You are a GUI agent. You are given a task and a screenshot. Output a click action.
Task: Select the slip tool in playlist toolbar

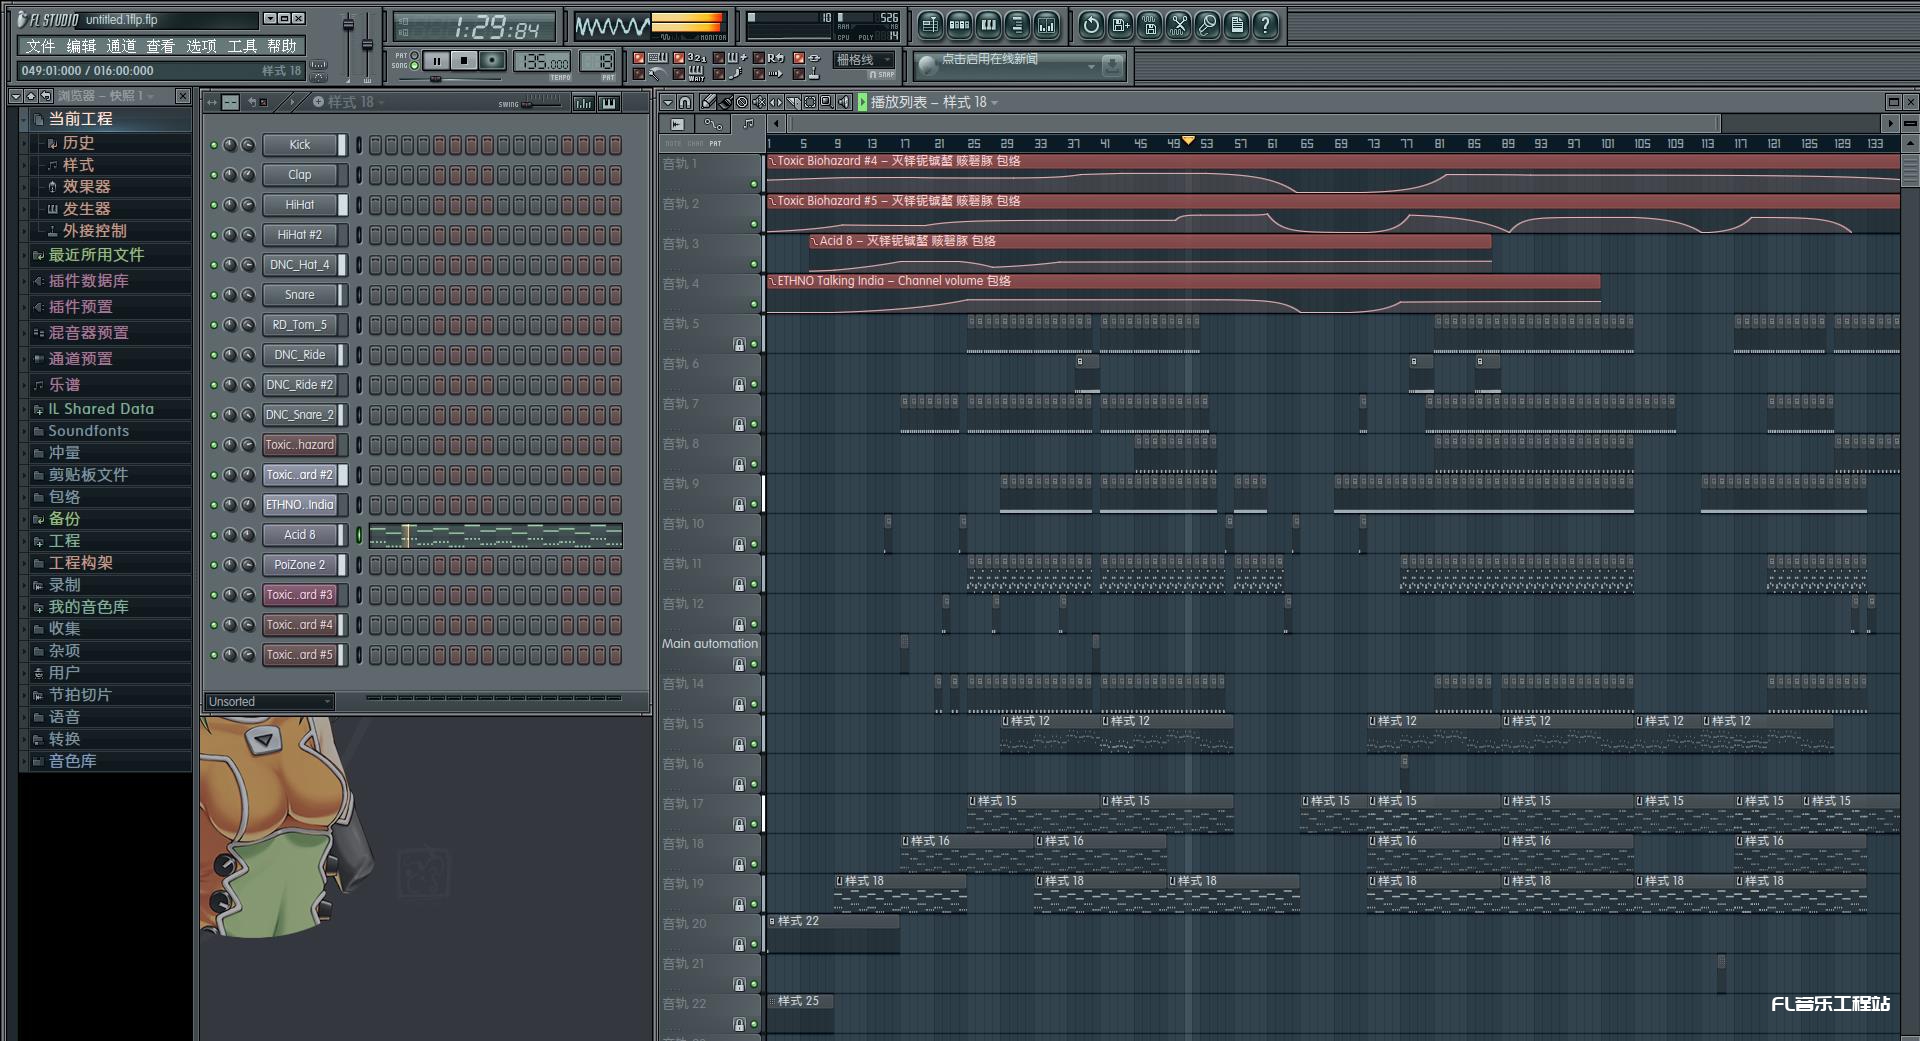[776, 102]
